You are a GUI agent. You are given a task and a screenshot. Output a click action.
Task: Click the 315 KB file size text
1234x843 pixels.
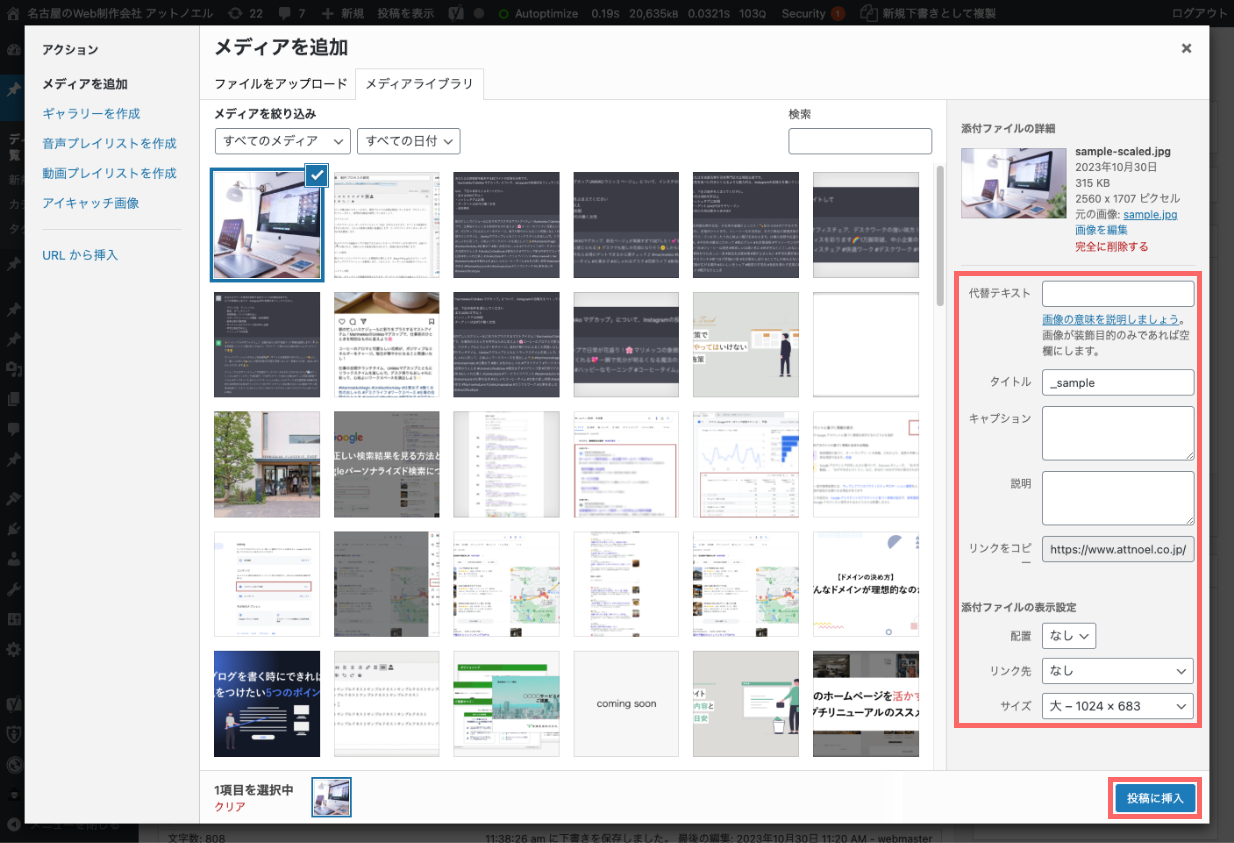pyautogui.click(x=1092, y=183)
